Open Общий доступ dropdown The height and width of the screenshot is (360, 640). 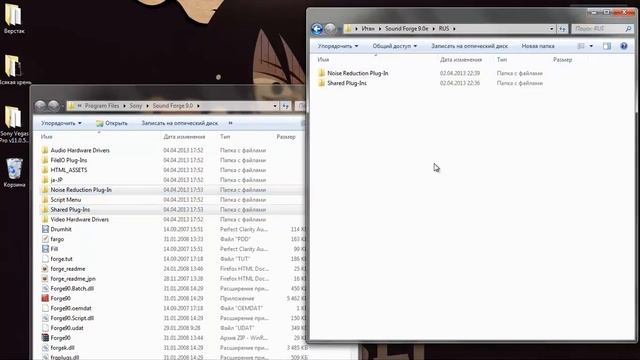[395, 46]
